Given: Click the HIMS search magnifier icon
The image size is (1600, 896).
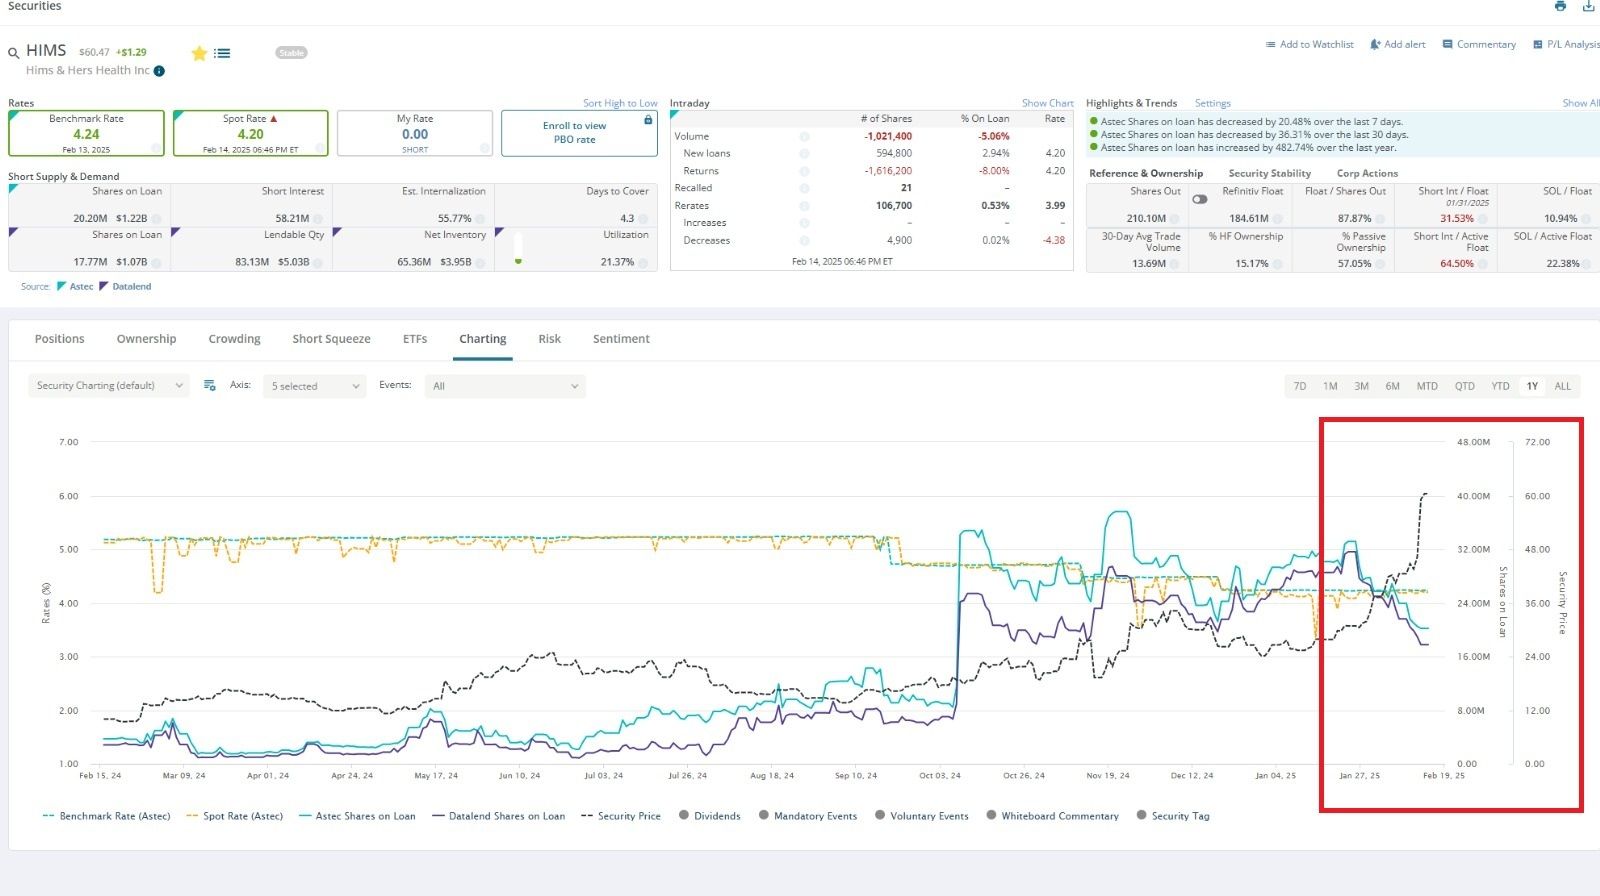Looking at the screenshot, I should point(14,53).
